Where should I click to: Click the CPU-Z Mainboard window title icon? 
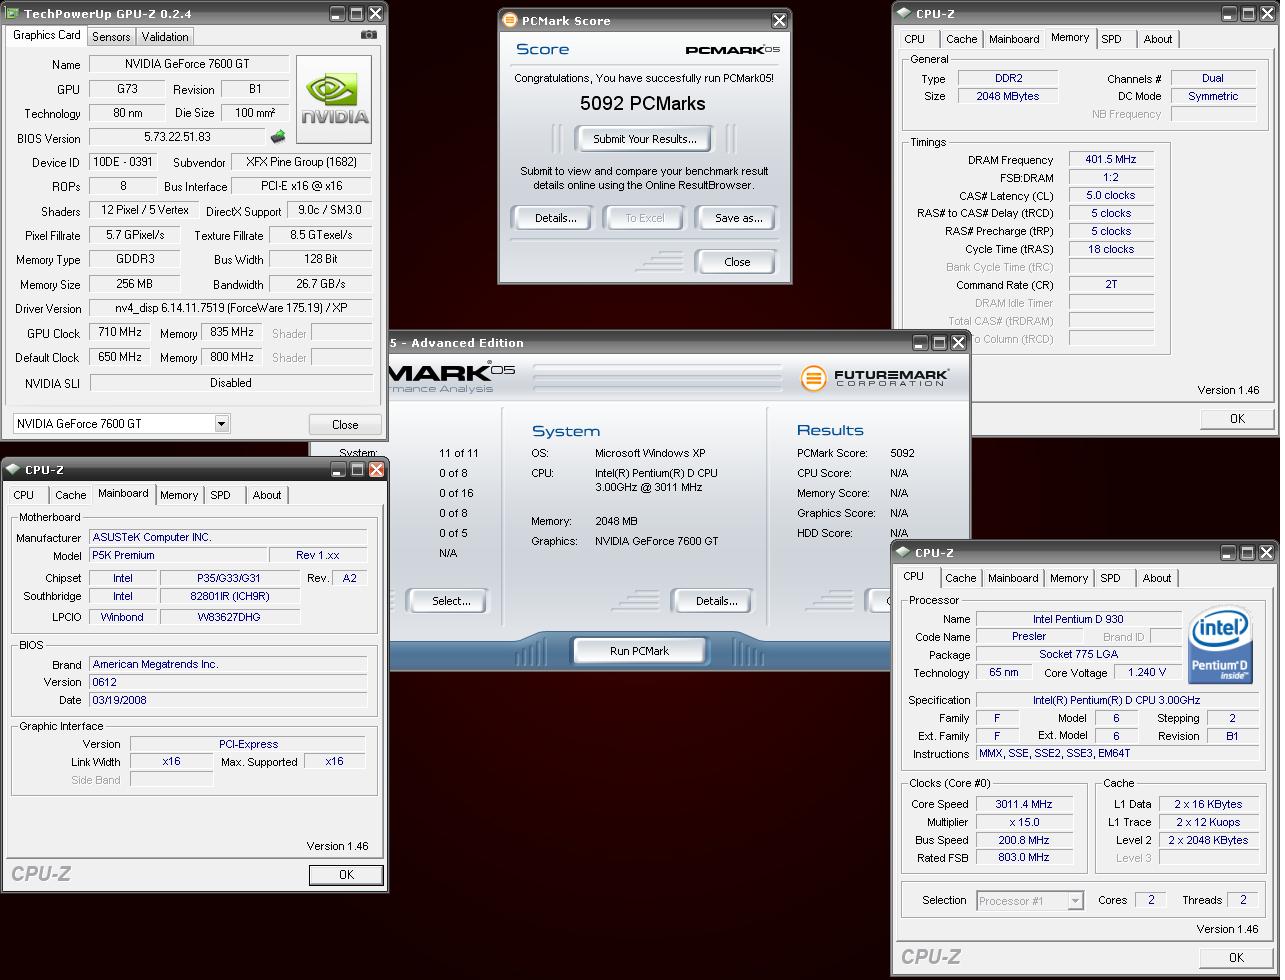[x=13, y=469]
